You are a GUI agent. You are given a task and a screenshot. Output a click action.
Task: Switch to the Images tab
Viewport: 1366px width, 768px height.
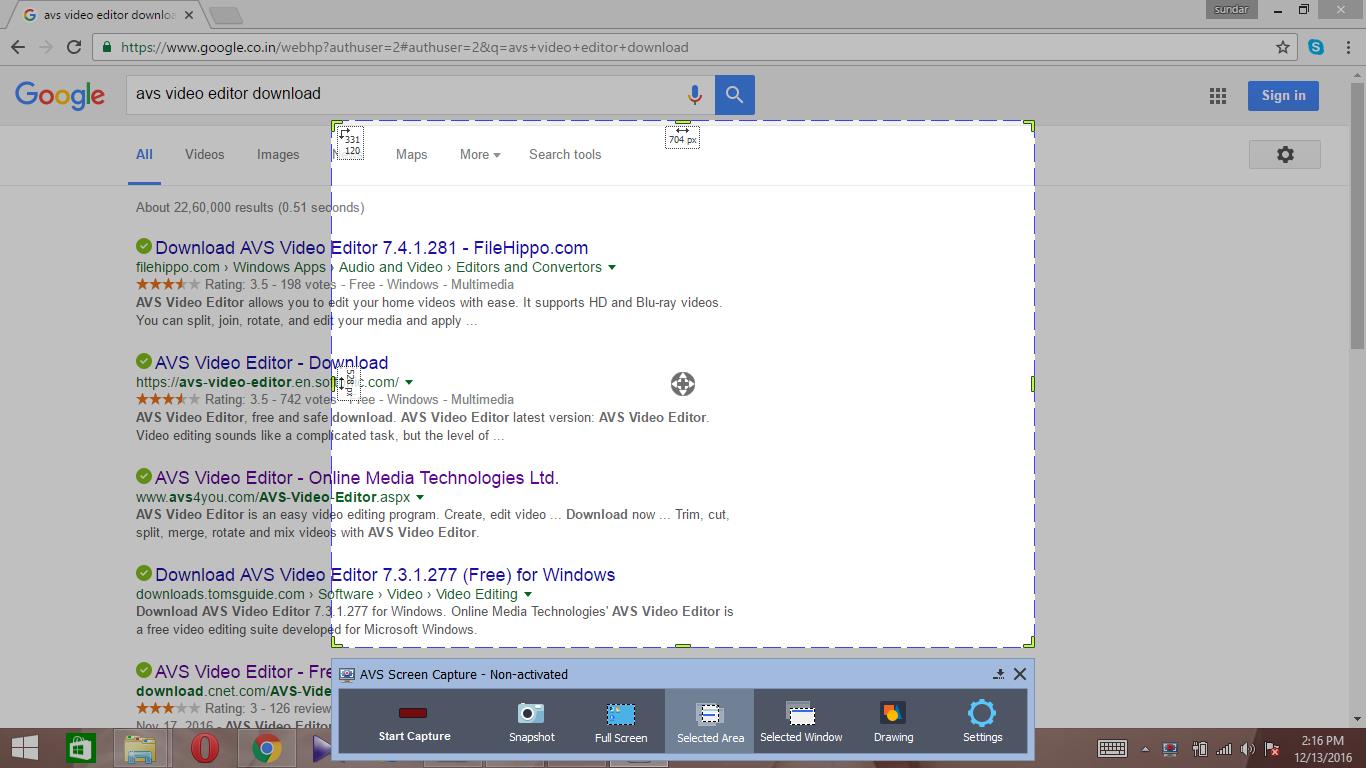point(278,155)
